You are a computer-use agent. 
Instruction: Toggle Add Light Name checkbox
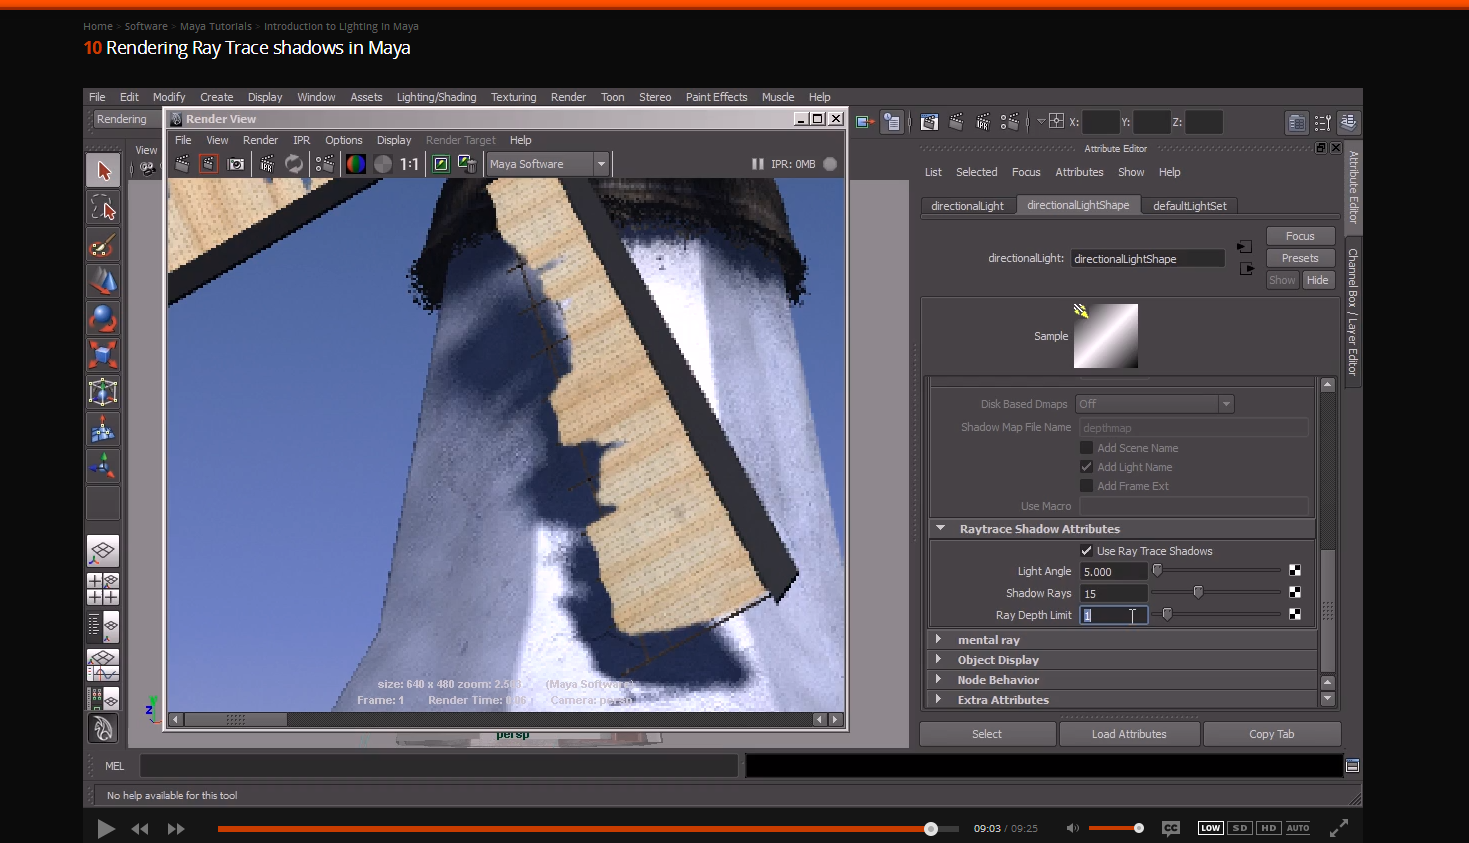click(1086, 467)
